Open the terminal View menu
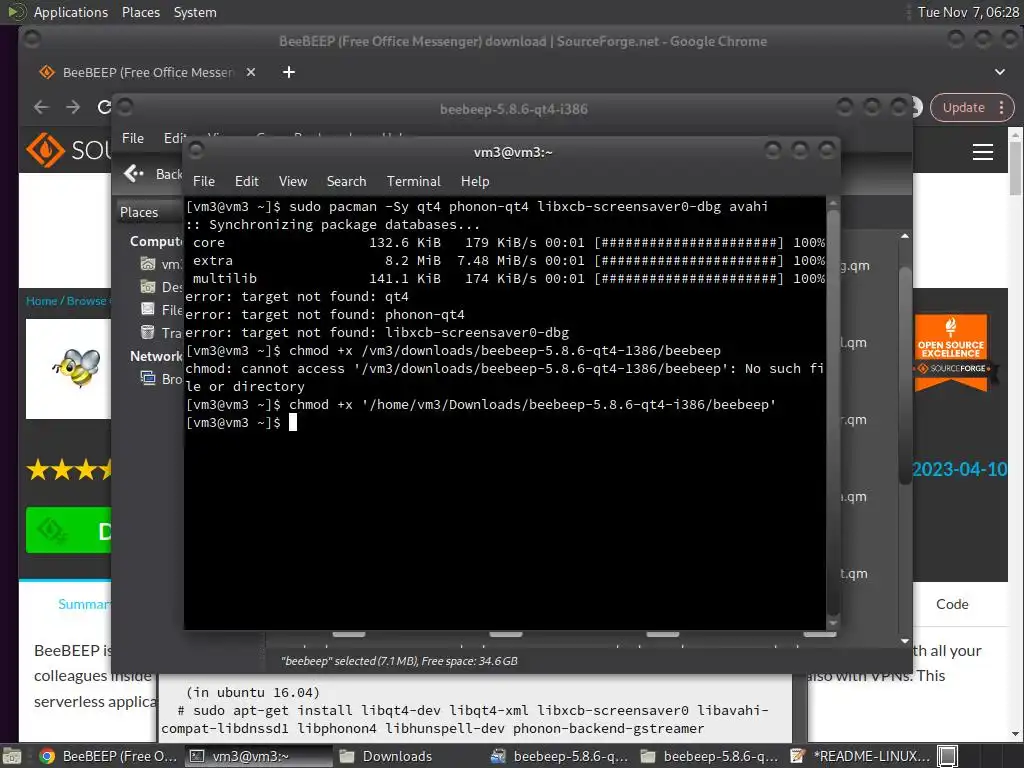Viewport: 1024px width, 768px height. pyautogui.click(x=293, y=182)
